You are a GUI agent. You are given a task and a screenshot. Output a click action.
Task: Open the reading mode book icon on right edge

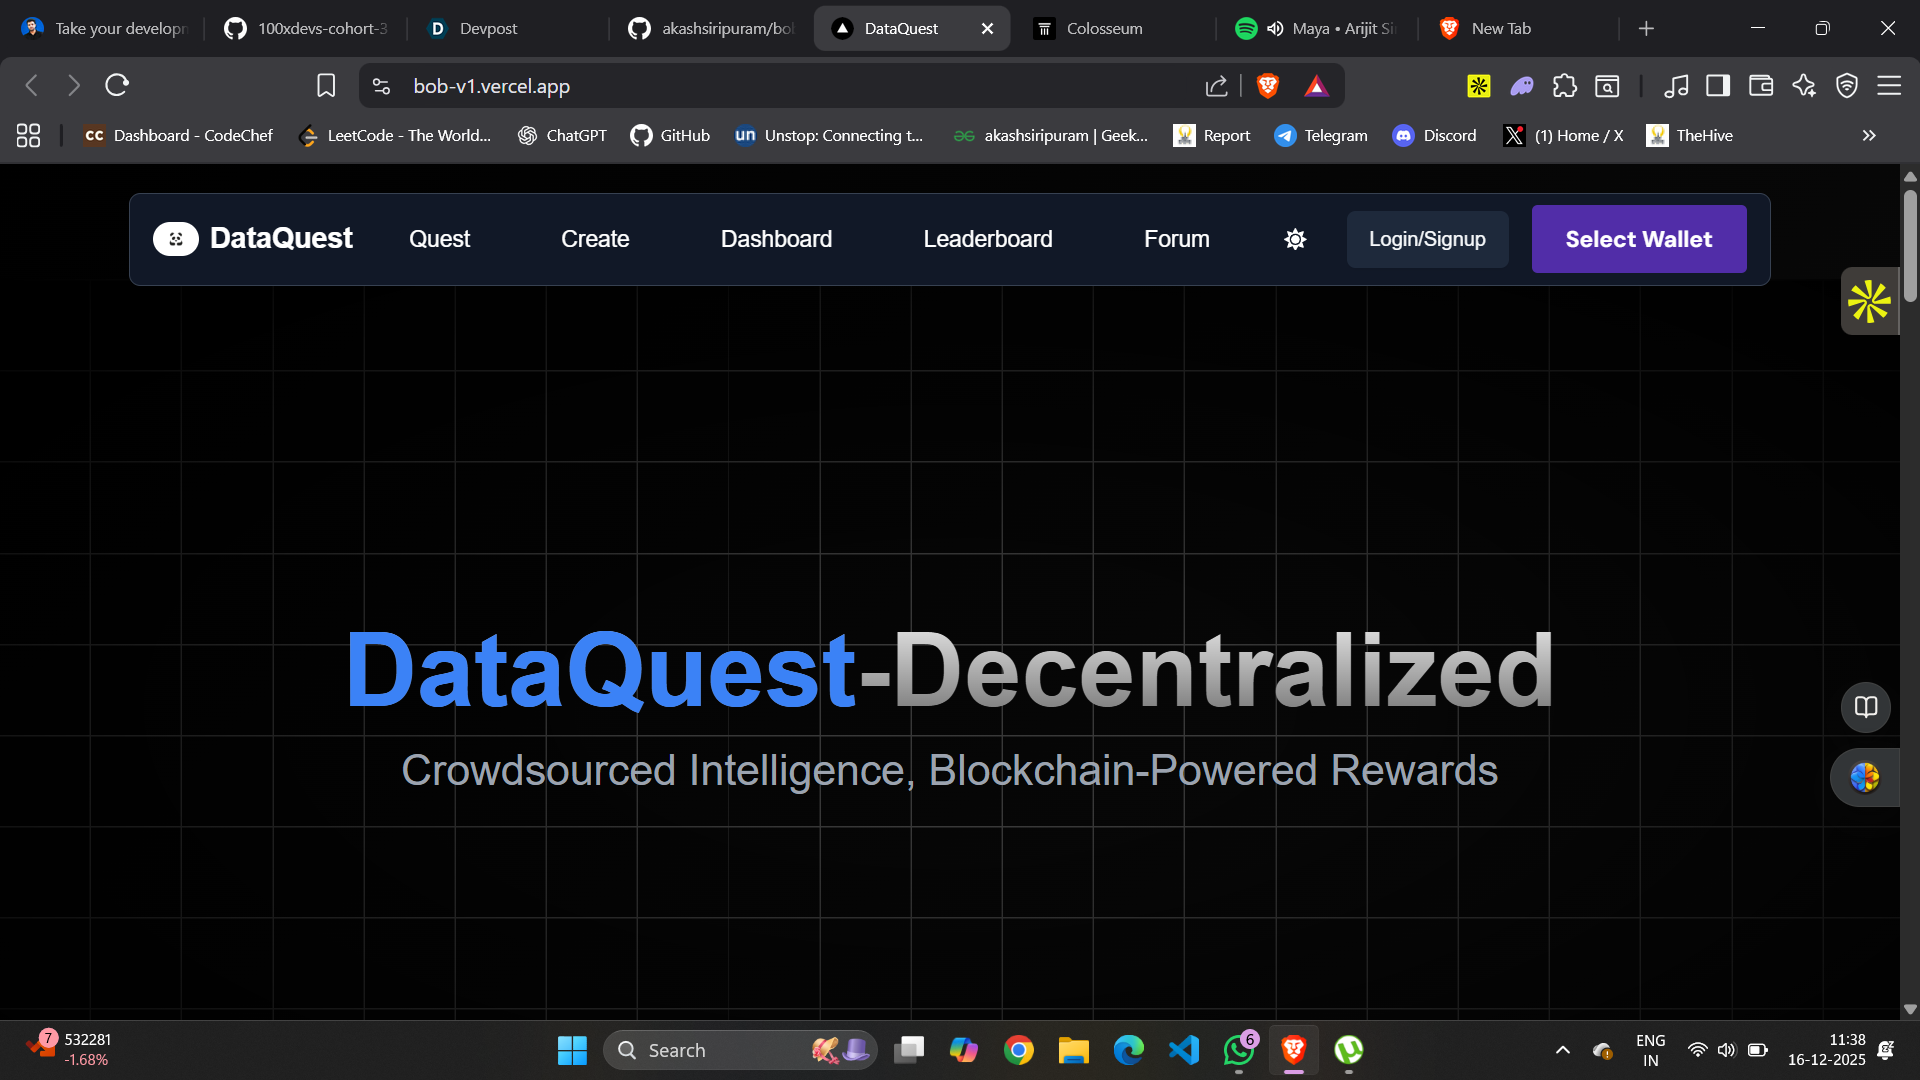coord(1866,707)
